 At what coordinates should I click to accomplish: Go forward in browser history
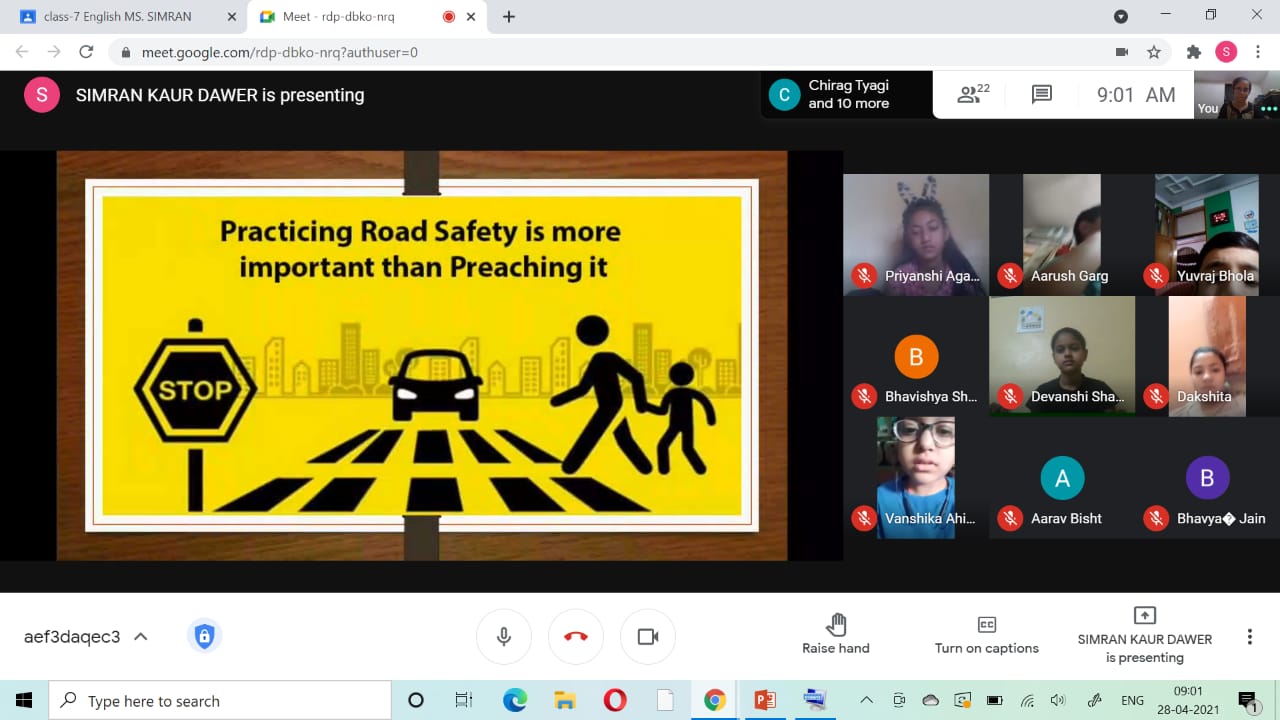click(x=54, y=52)
